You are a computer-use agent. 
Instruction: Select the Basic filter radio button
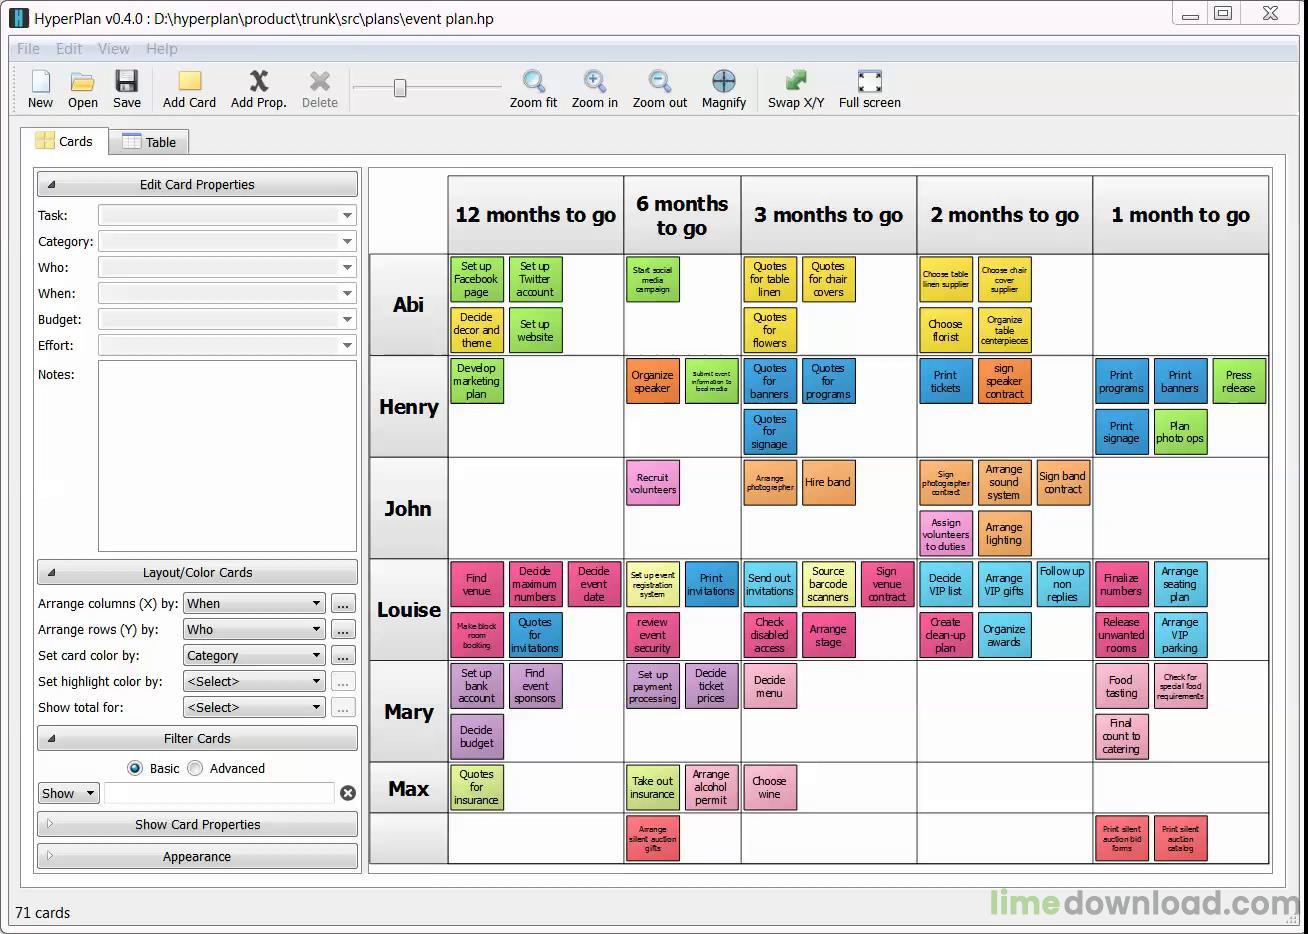coord(135,768)
